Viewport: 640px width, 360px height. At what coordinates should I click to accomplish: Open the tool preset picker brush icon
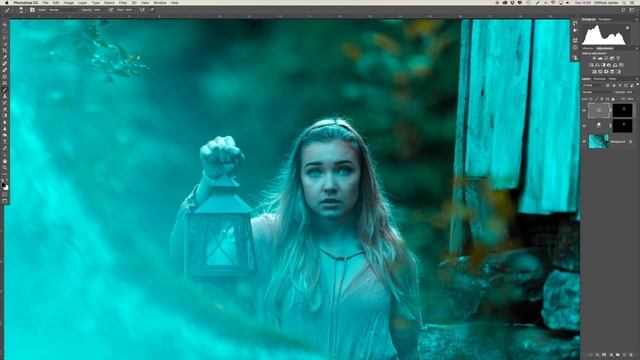(x=7, y=10)
